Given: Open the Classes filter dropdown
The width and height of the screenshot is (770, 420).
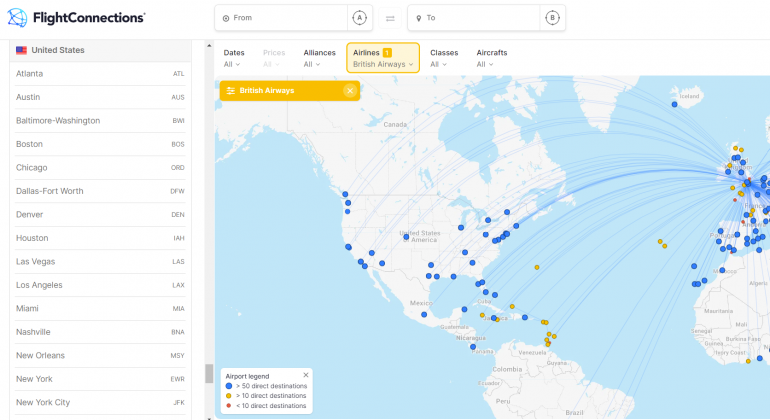Looking at the screenshot, I should 444,58.
